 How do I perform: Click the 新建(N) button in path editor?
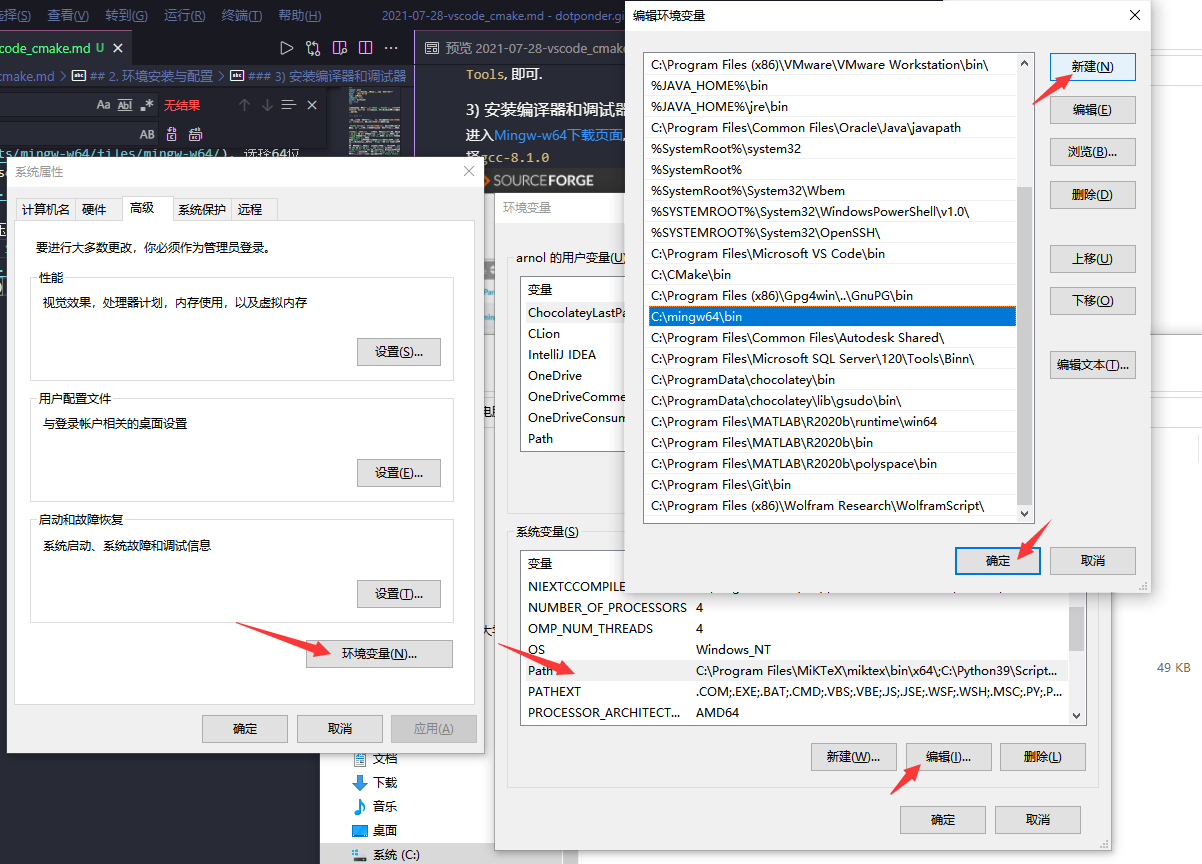point(1092,67)
